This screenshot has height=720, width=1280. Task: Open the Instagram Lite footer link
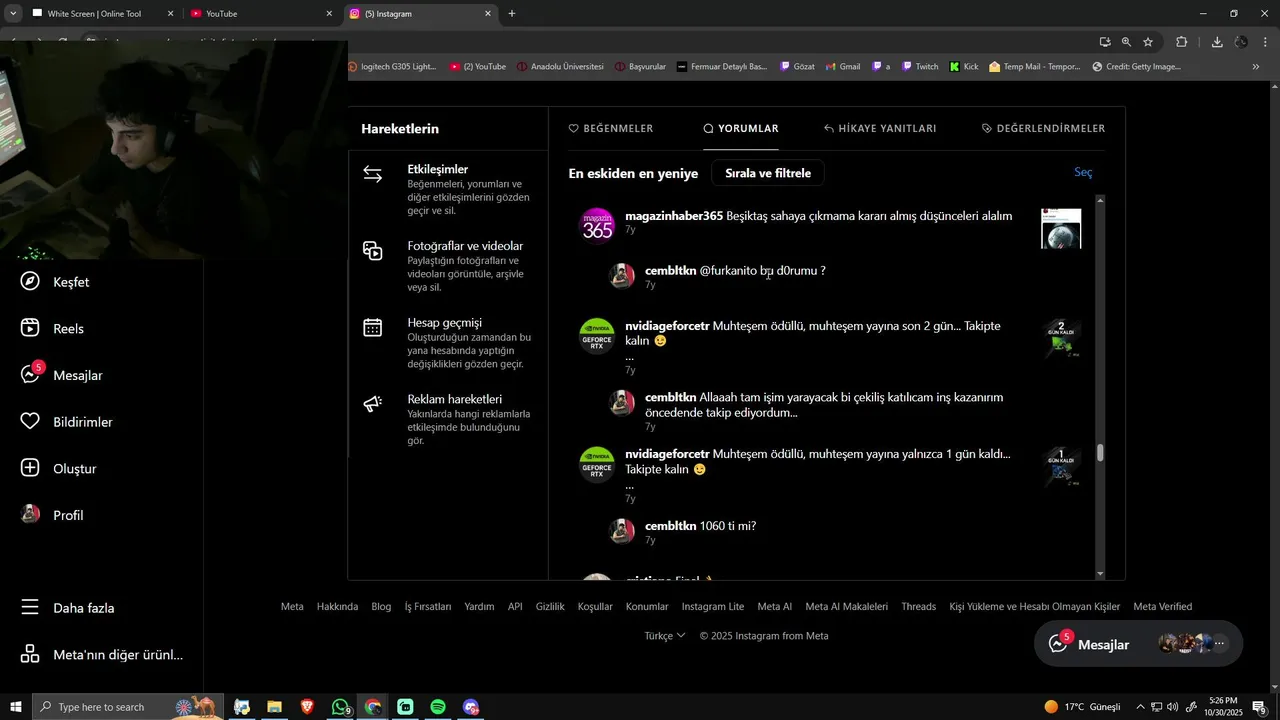pos(713,606)
